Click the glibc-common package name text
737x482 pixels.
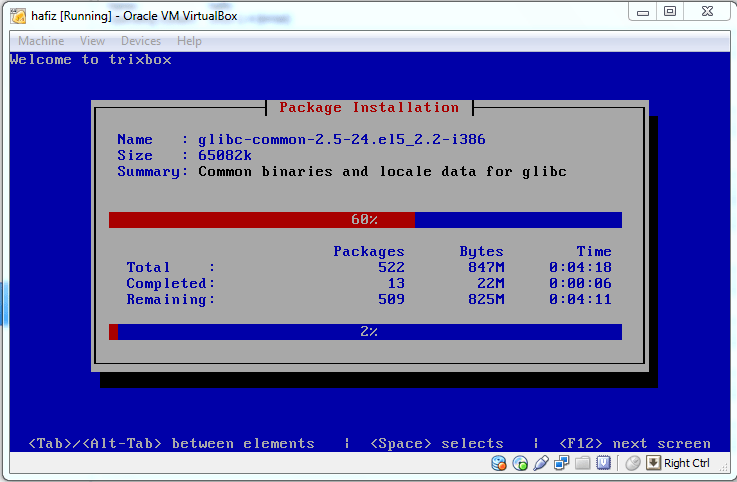[x=342, y=140]
